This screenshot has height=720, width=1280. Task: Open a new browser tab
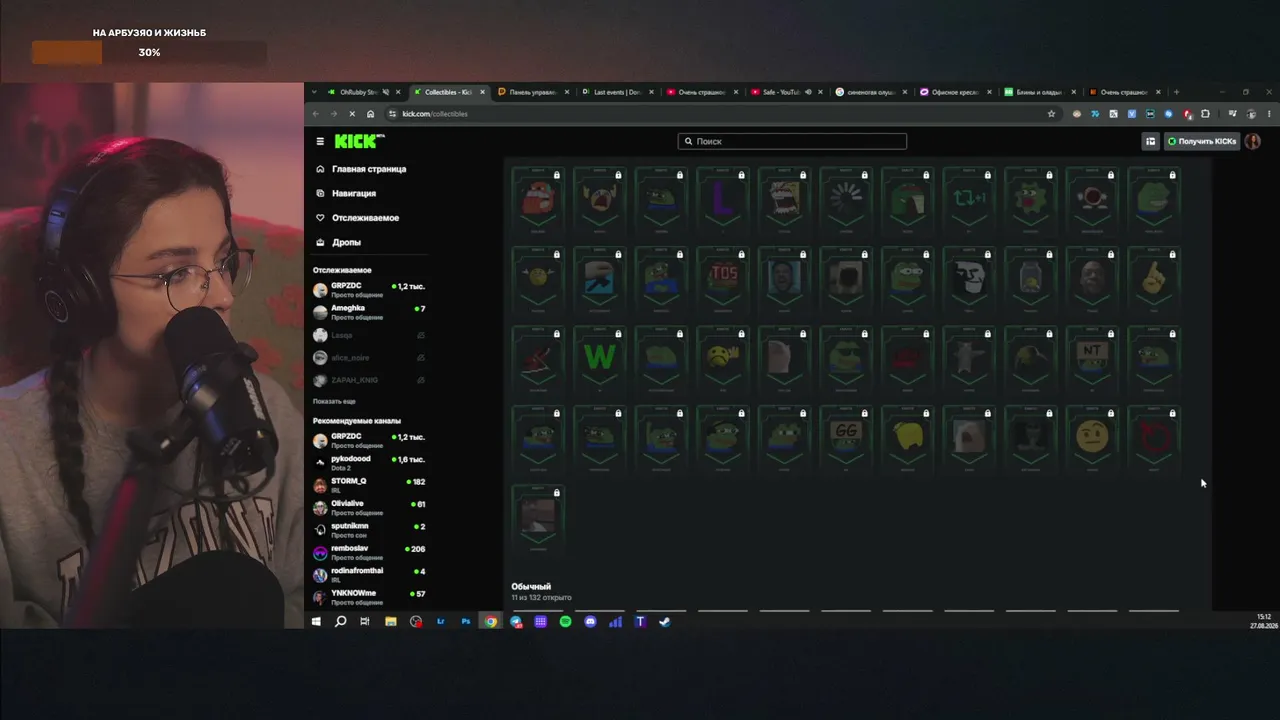(x=1176, y=92)
